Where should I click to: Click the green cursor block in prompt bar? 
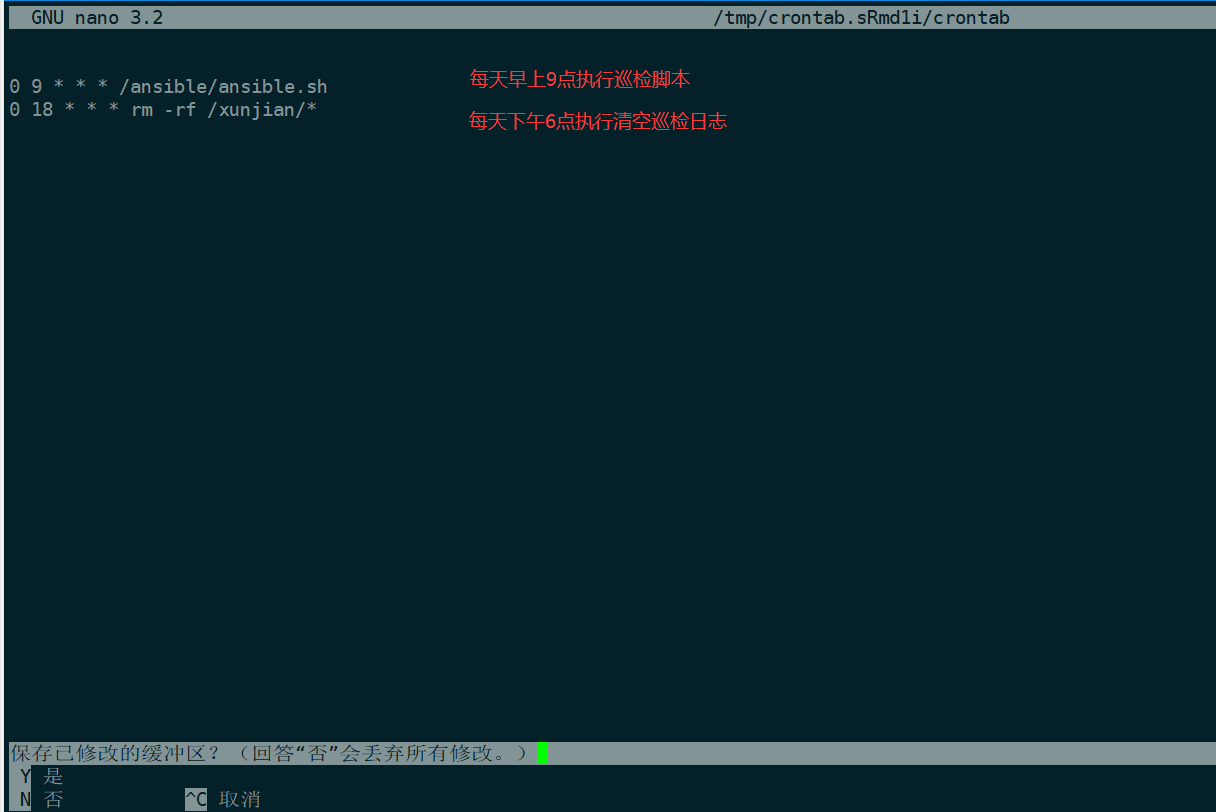[543, 752]
